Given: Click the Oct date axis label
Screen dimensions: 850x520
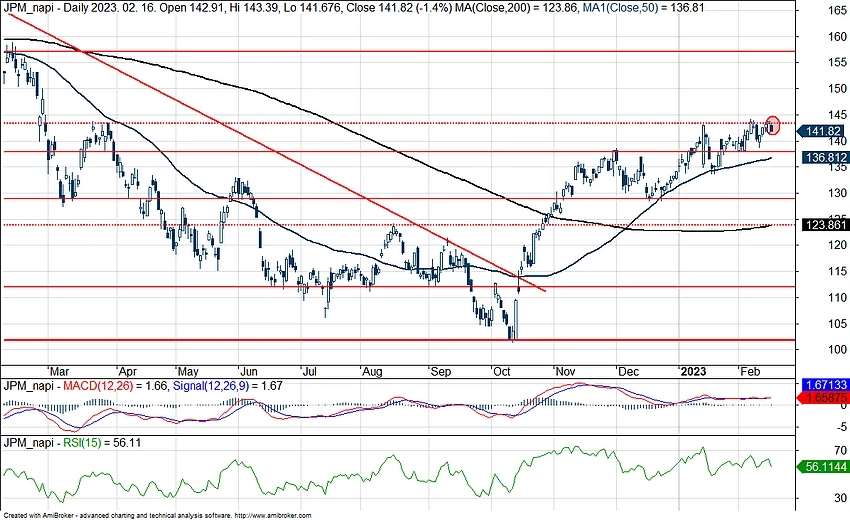Looking at the screenshot, I should click(x=502, y=371).
